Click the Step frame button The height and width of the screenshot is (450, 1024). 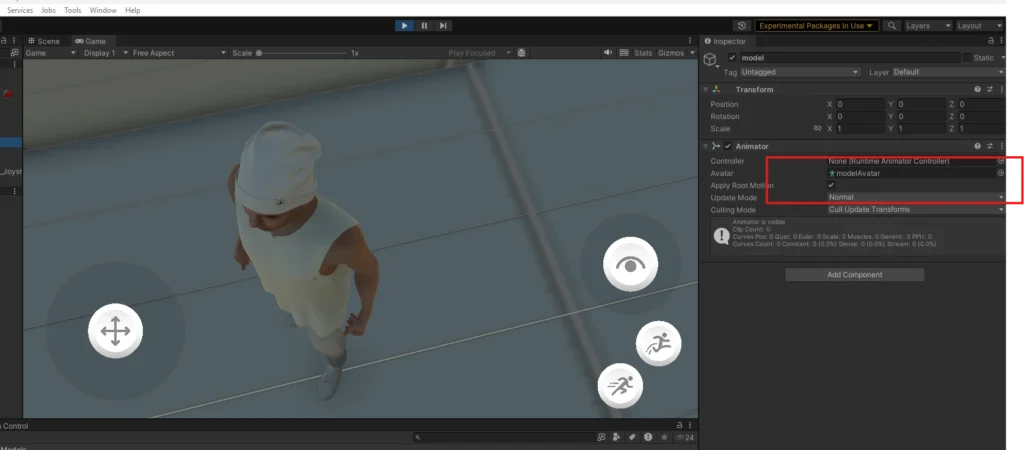(443, 25)
